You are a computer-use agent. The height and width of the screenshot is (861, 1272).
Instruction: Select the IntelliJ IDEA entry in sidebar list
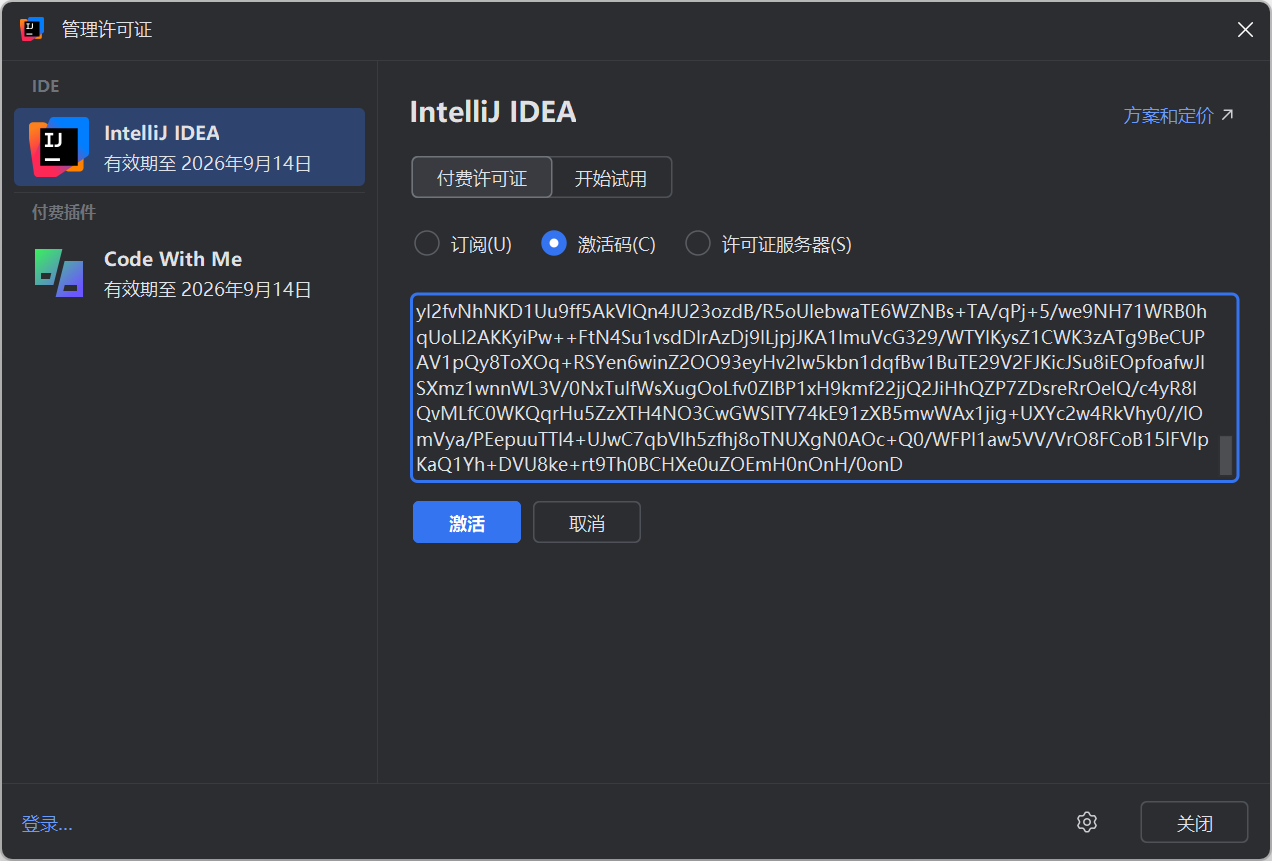click(x=189, y=147)
